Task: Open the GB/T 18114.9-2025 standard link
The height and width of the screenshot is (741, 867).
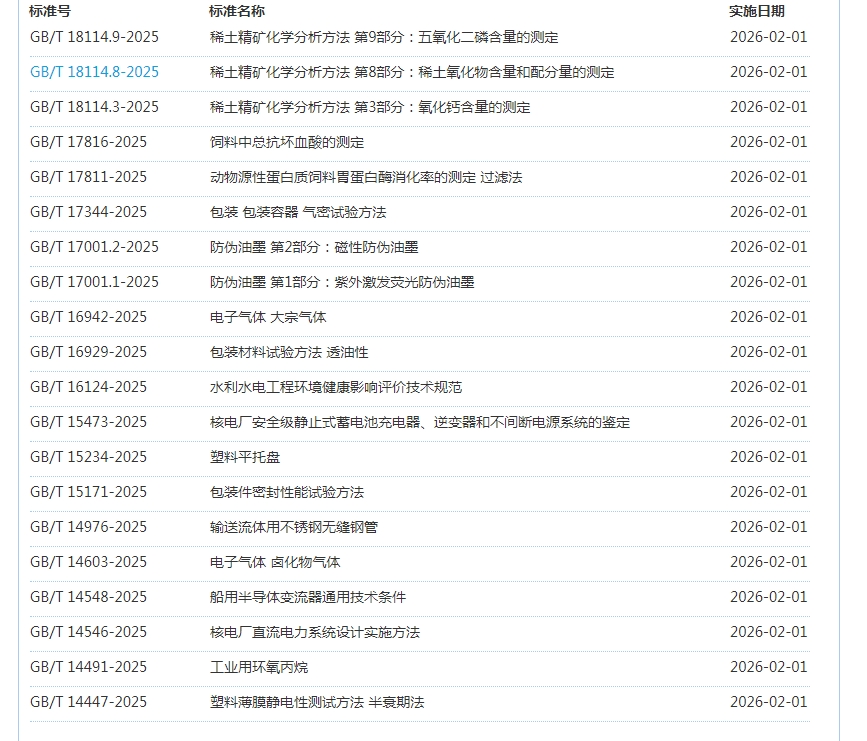Action: point(94,37)
